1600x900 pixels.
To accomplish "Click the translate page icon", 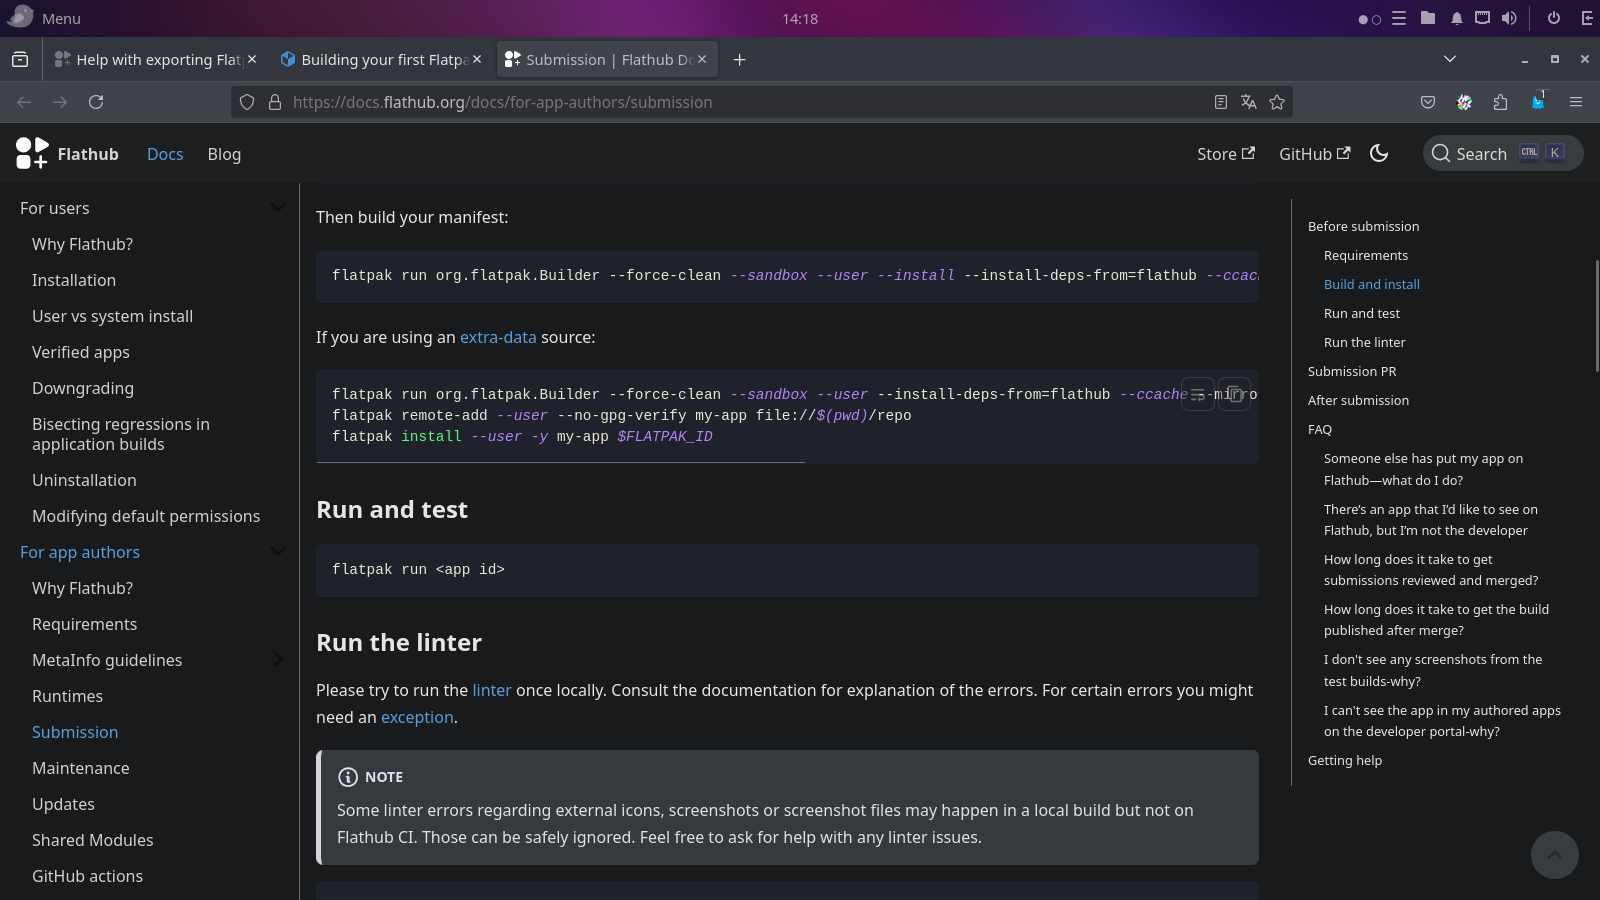I will pyautogui.click(x=1249, y=102).
